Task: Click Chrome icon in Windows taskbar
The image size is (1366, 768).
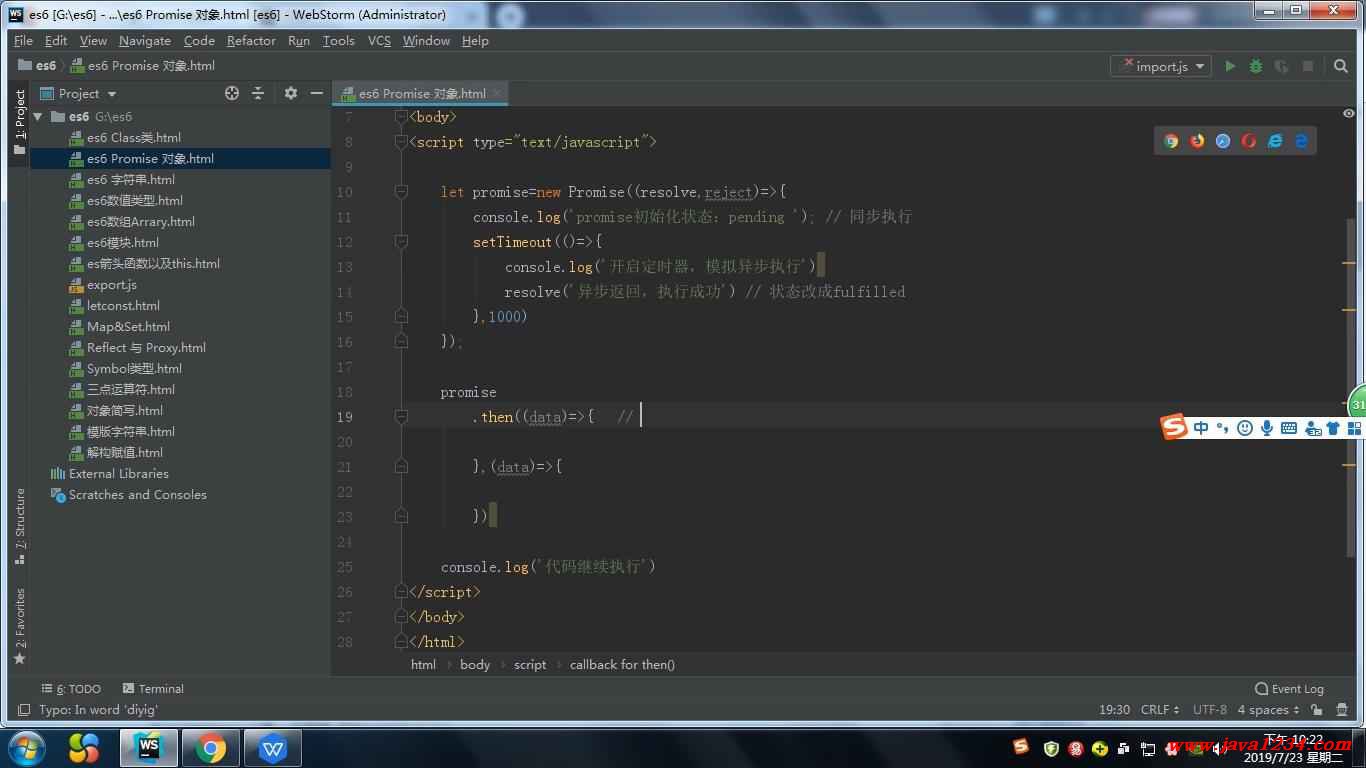Action: (210, 748)
